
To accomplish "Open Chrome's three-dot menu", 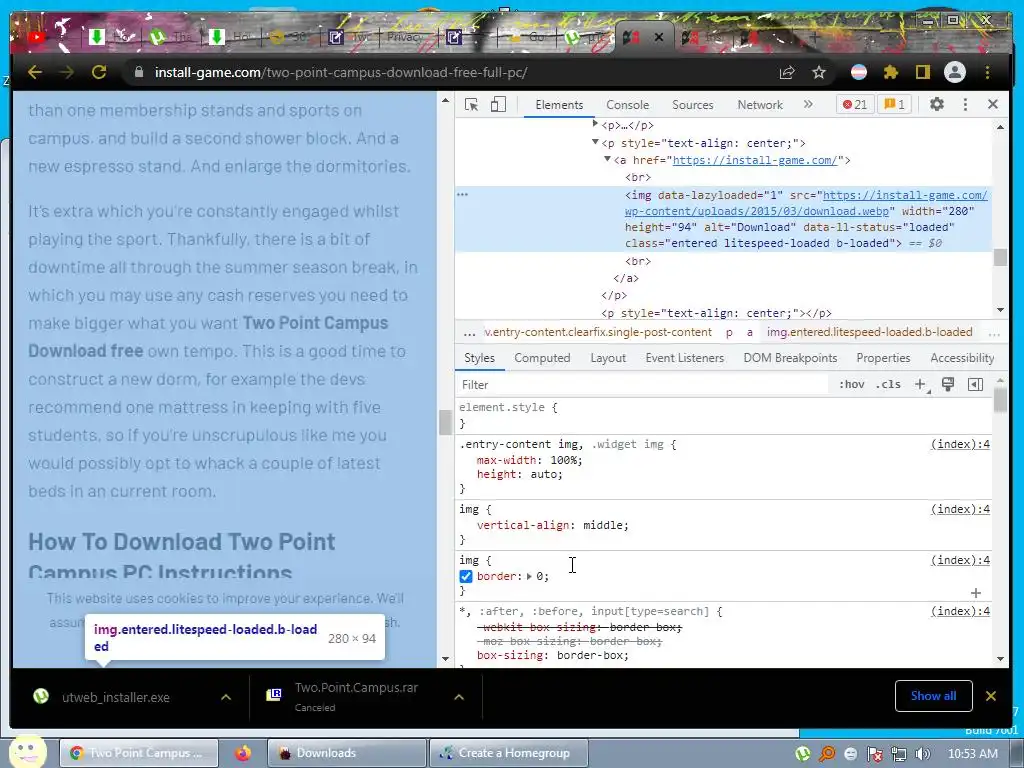I will coord(987,72).
